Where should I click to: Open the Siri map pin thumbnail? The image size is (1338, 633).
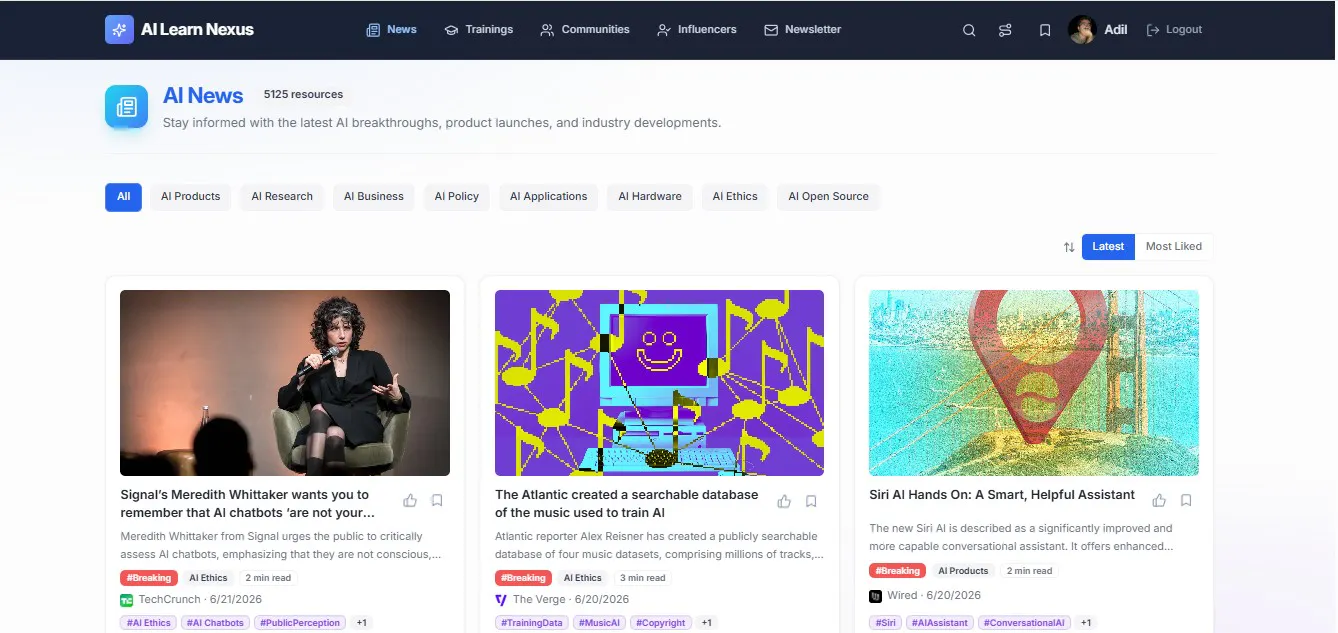pyautogui.click(x=1034, y=383)
